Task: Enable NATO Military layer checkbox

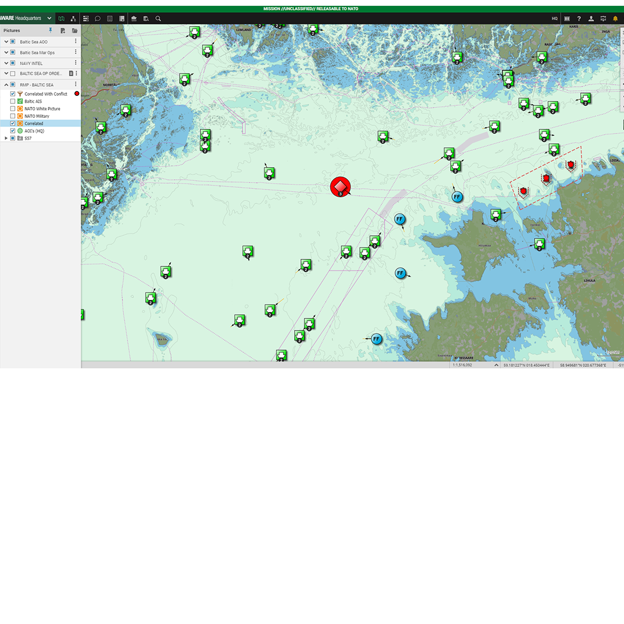Action: point(13,116)
